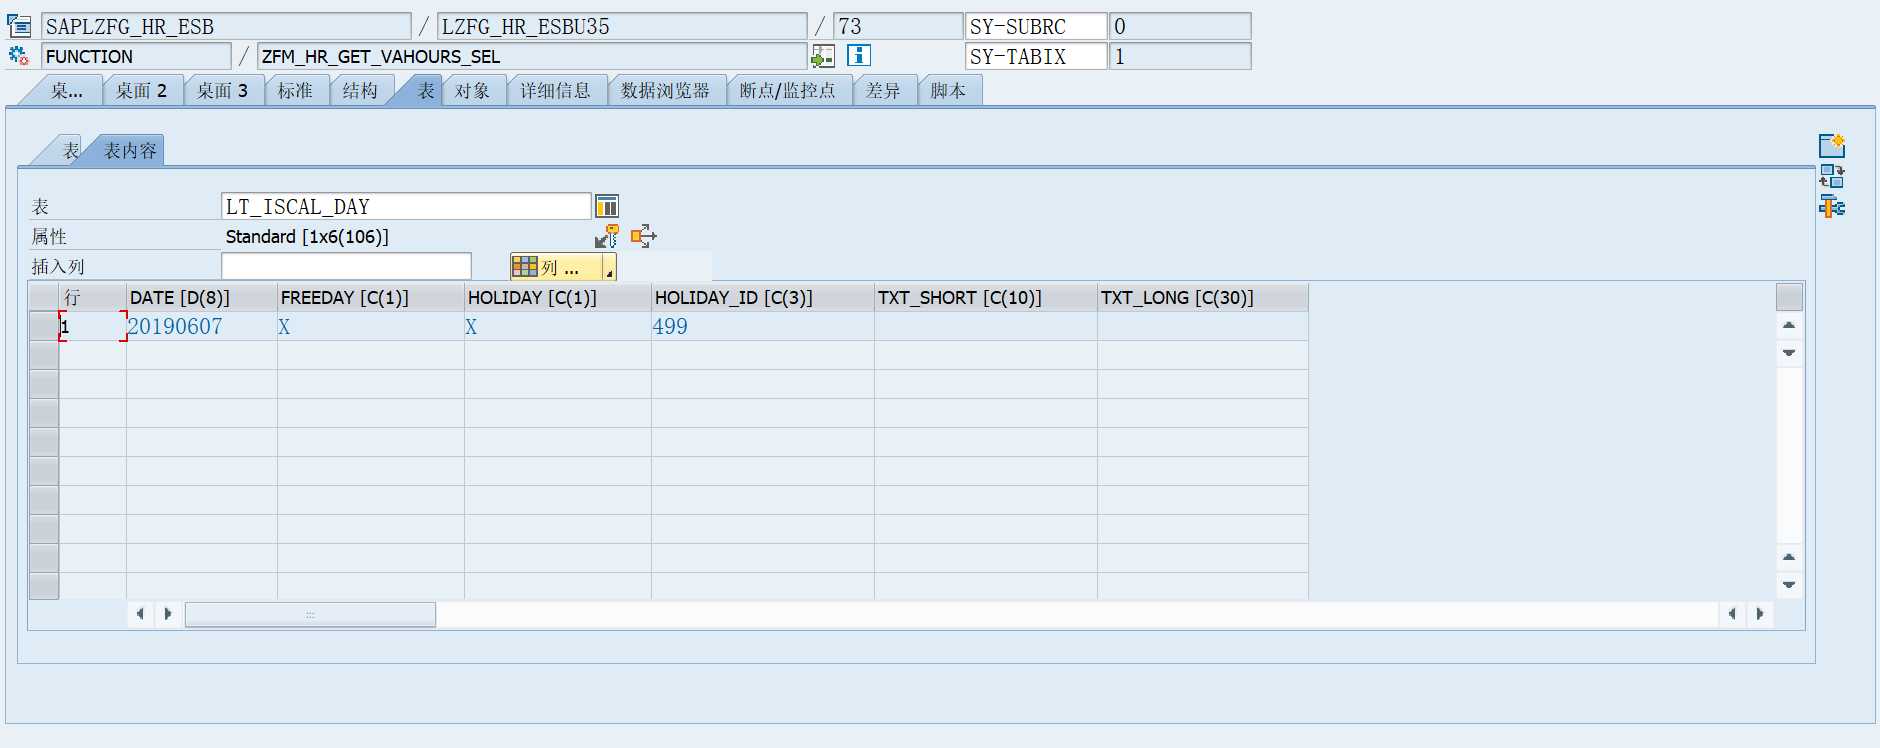Click the bottom page-up arrow above it
Image resolution: width=1880 pixels, height=748 pixels.
point(1789,557)
